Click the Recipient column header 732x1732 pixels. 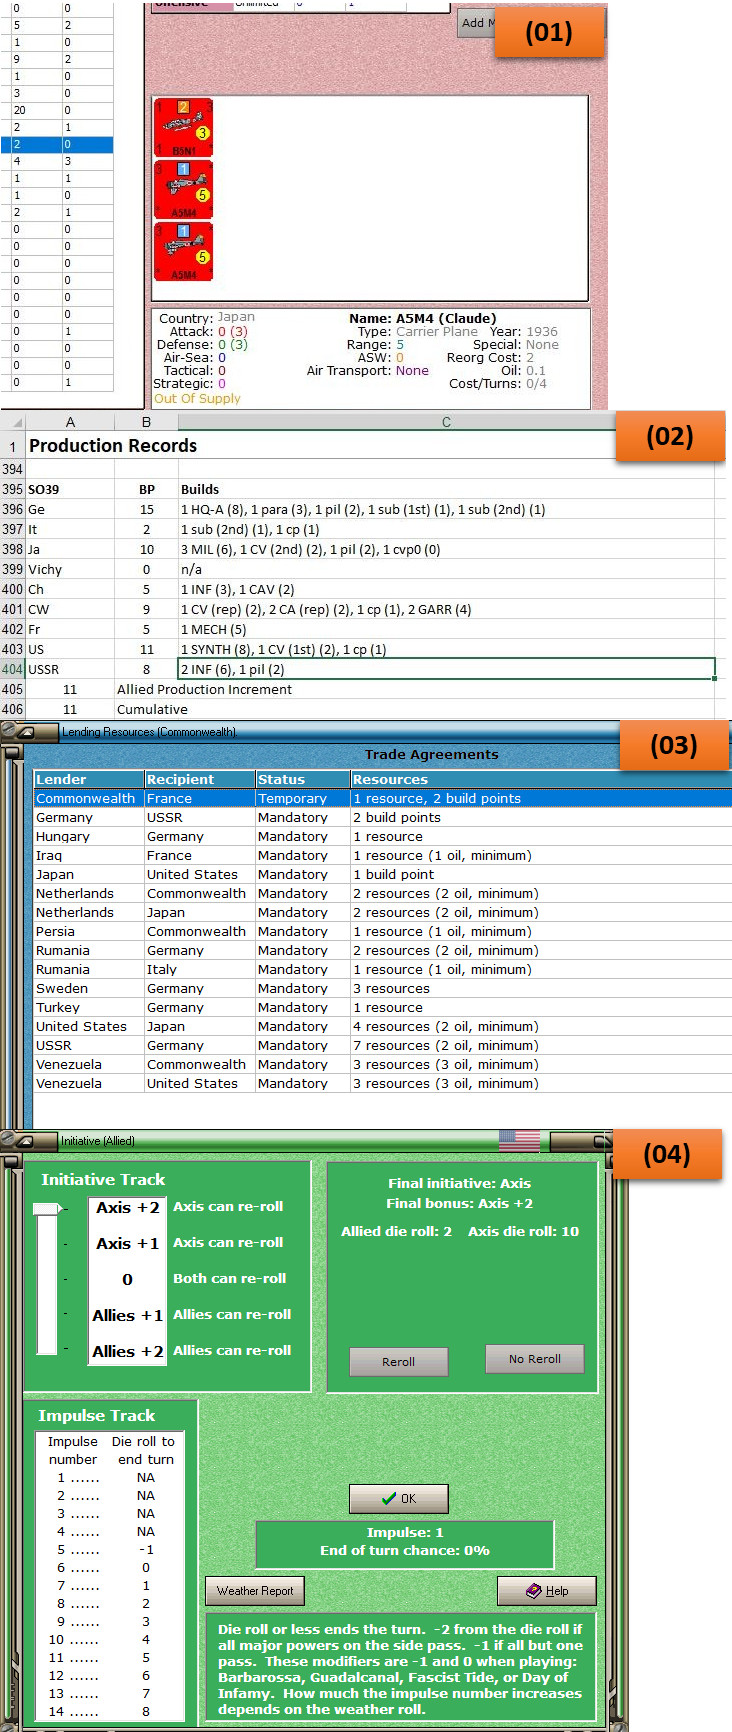pos(200,779)
